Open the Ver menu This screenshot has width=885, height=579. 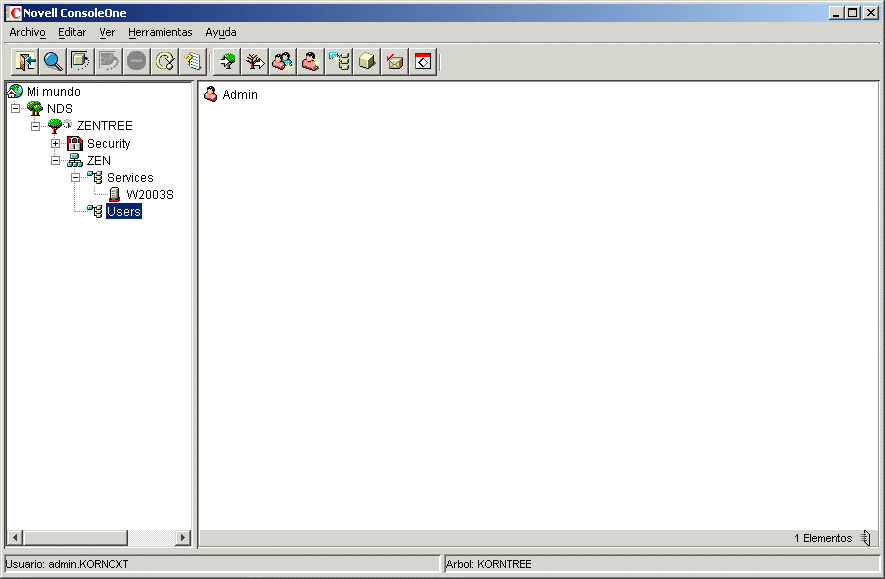pos(107,32)
